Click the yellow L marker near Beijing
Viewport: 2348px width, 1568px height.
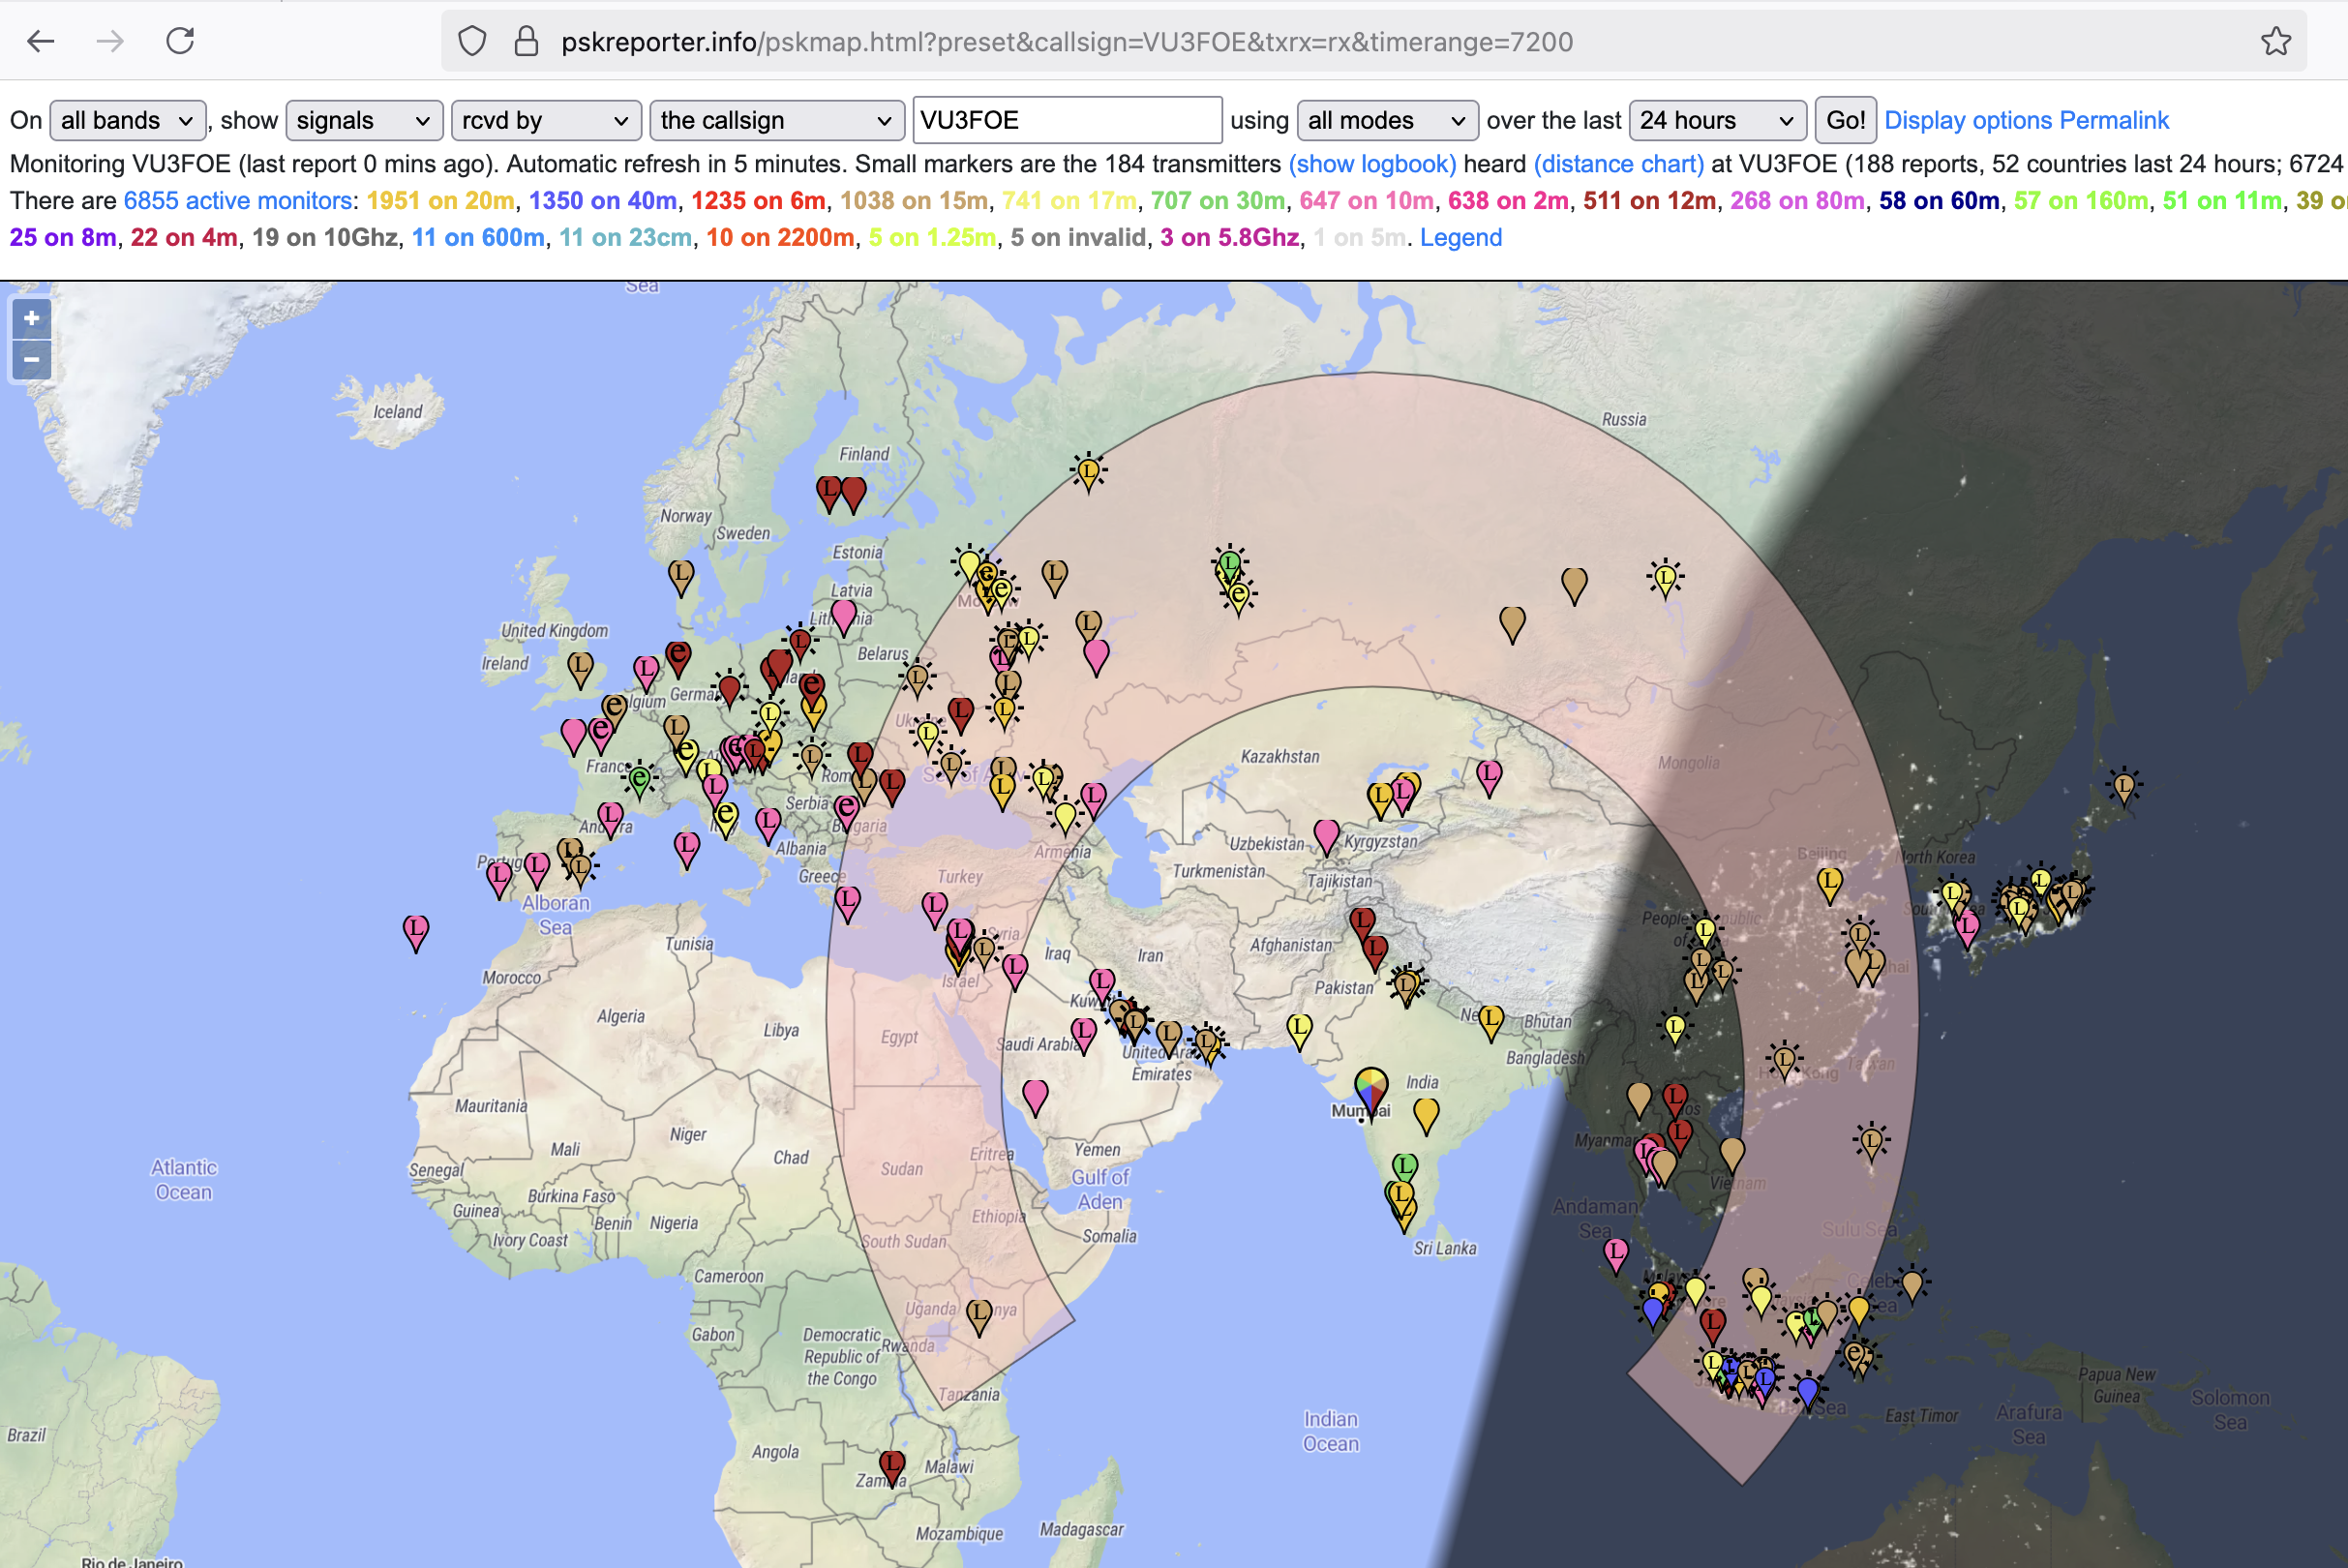1829,885
